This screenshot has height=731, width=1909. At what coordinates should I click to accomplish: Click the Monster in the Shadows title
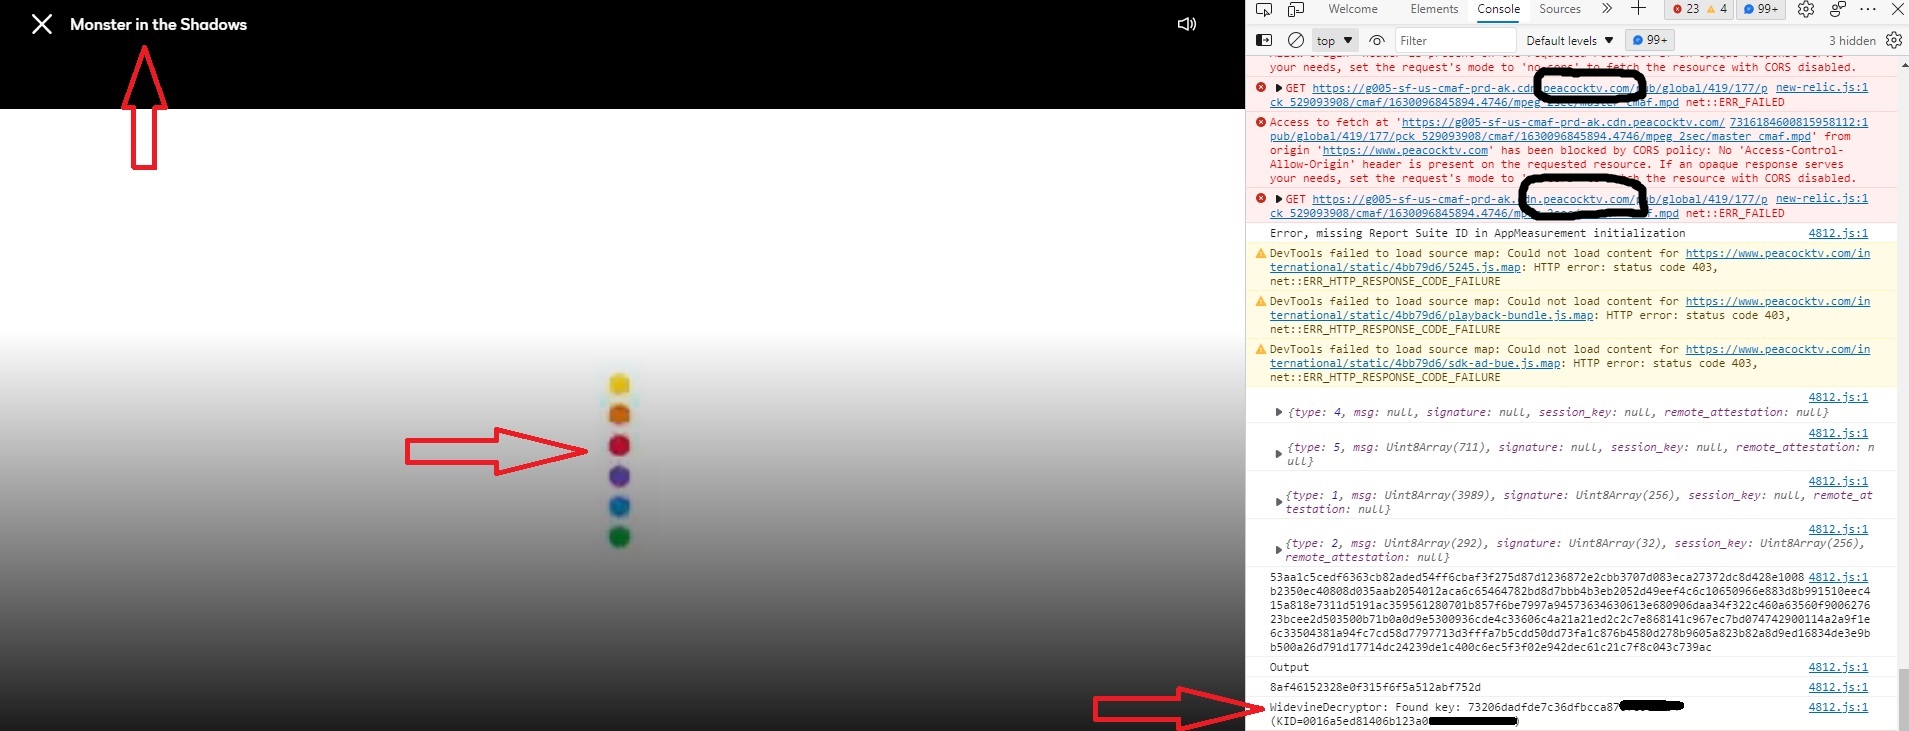point(158,24)
